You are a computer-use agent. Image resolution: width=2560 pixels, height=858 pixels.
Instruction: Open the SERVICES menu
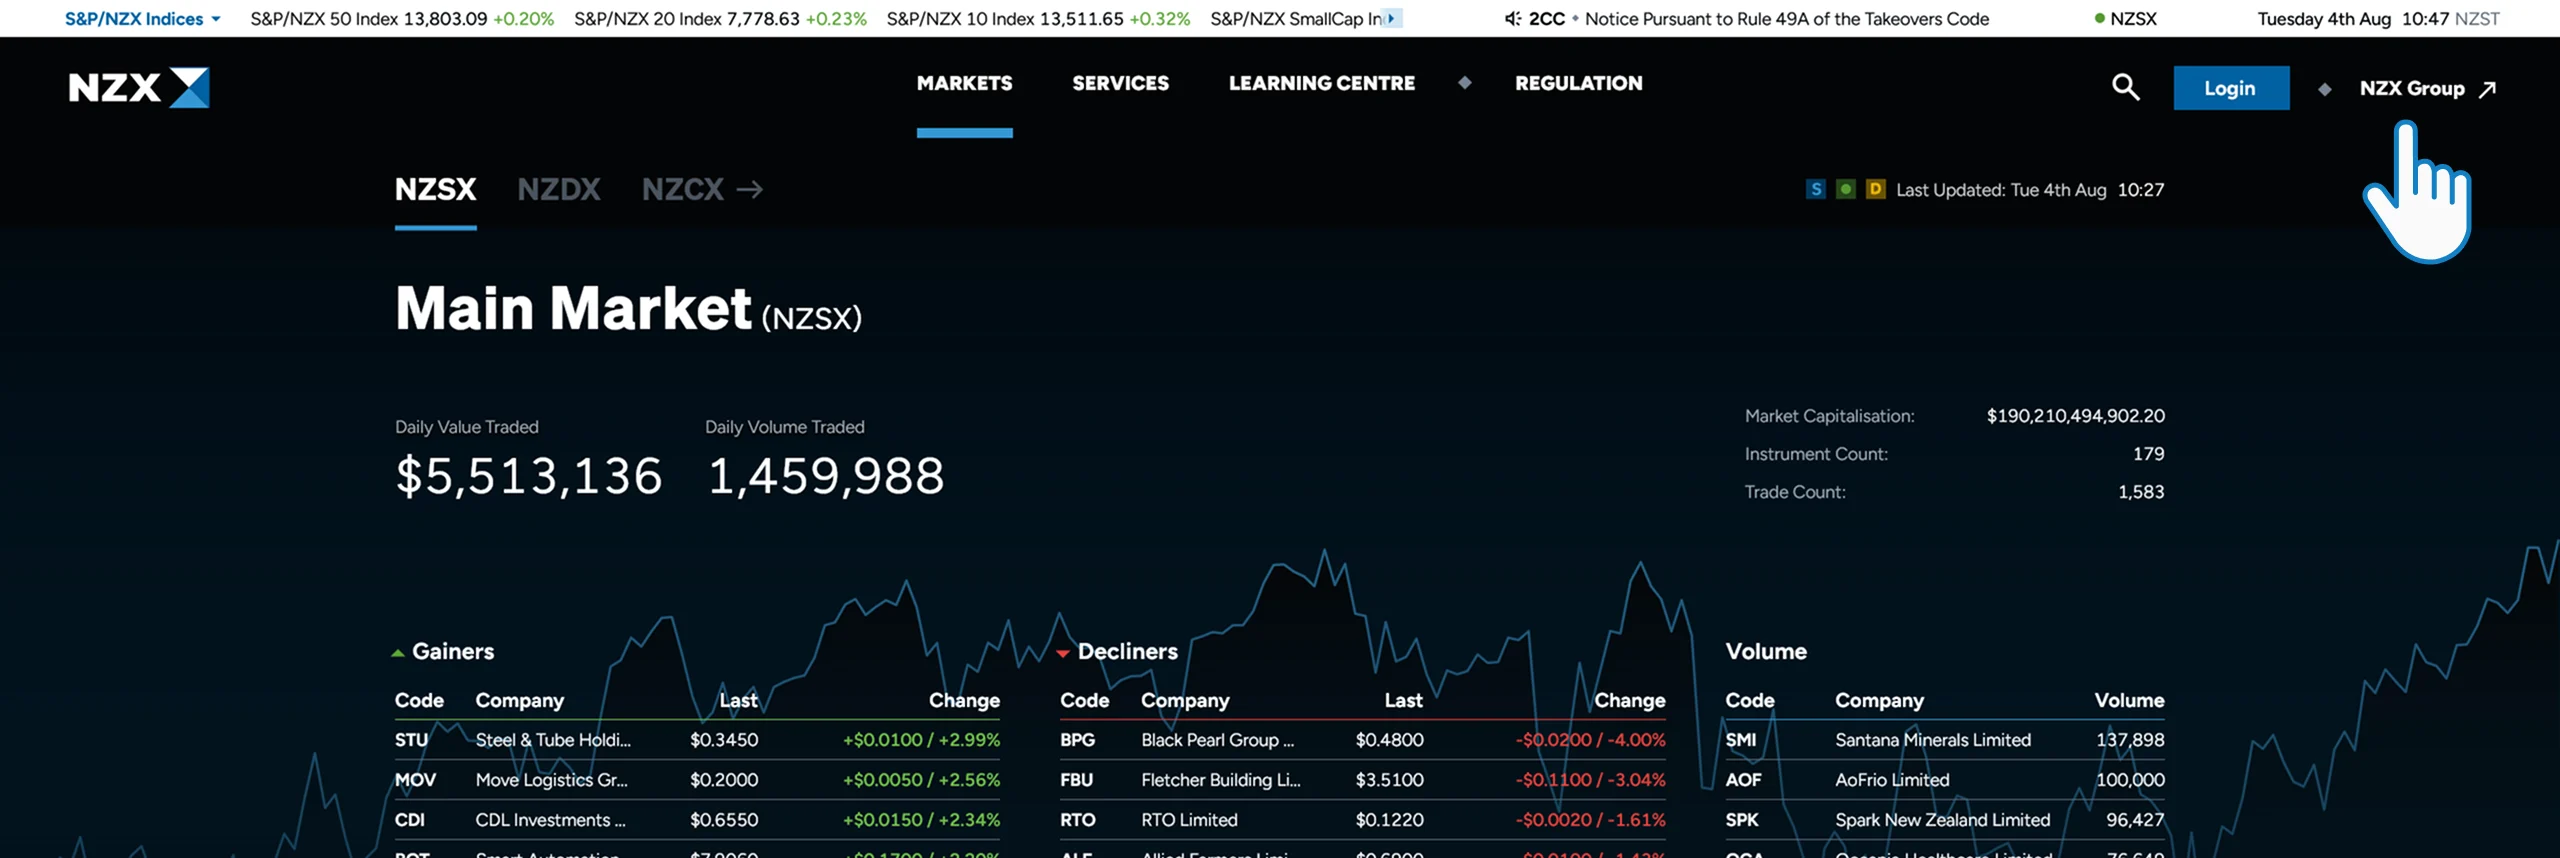(x=1121, y=83)
